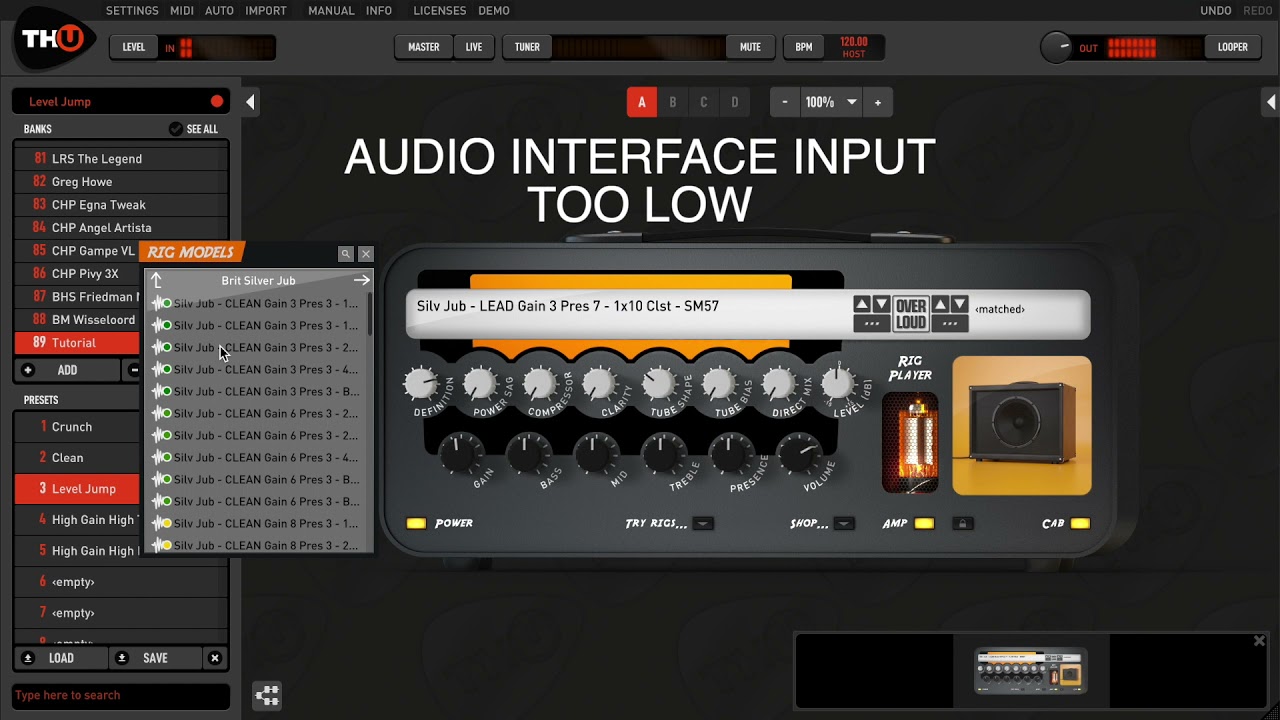Viewport: 1280px width, 720px height.
Task: Switch to Live mode
Action: tap(474, 47)
